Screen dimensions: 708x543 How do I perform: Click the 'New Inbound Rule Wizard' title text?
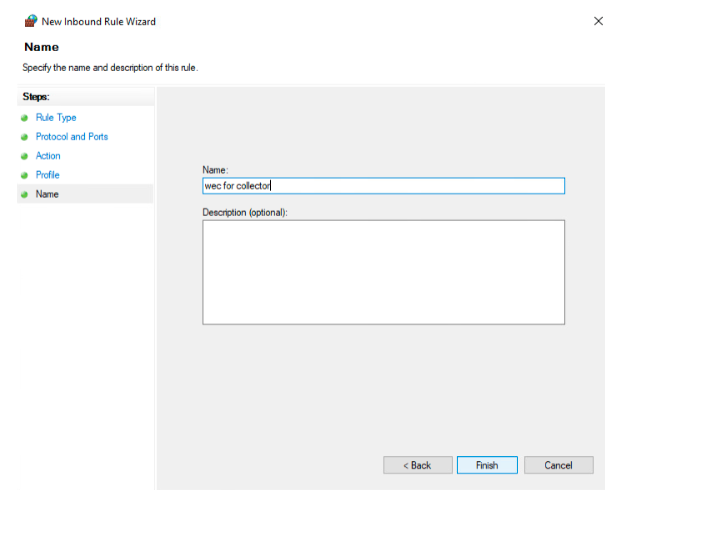98,22
